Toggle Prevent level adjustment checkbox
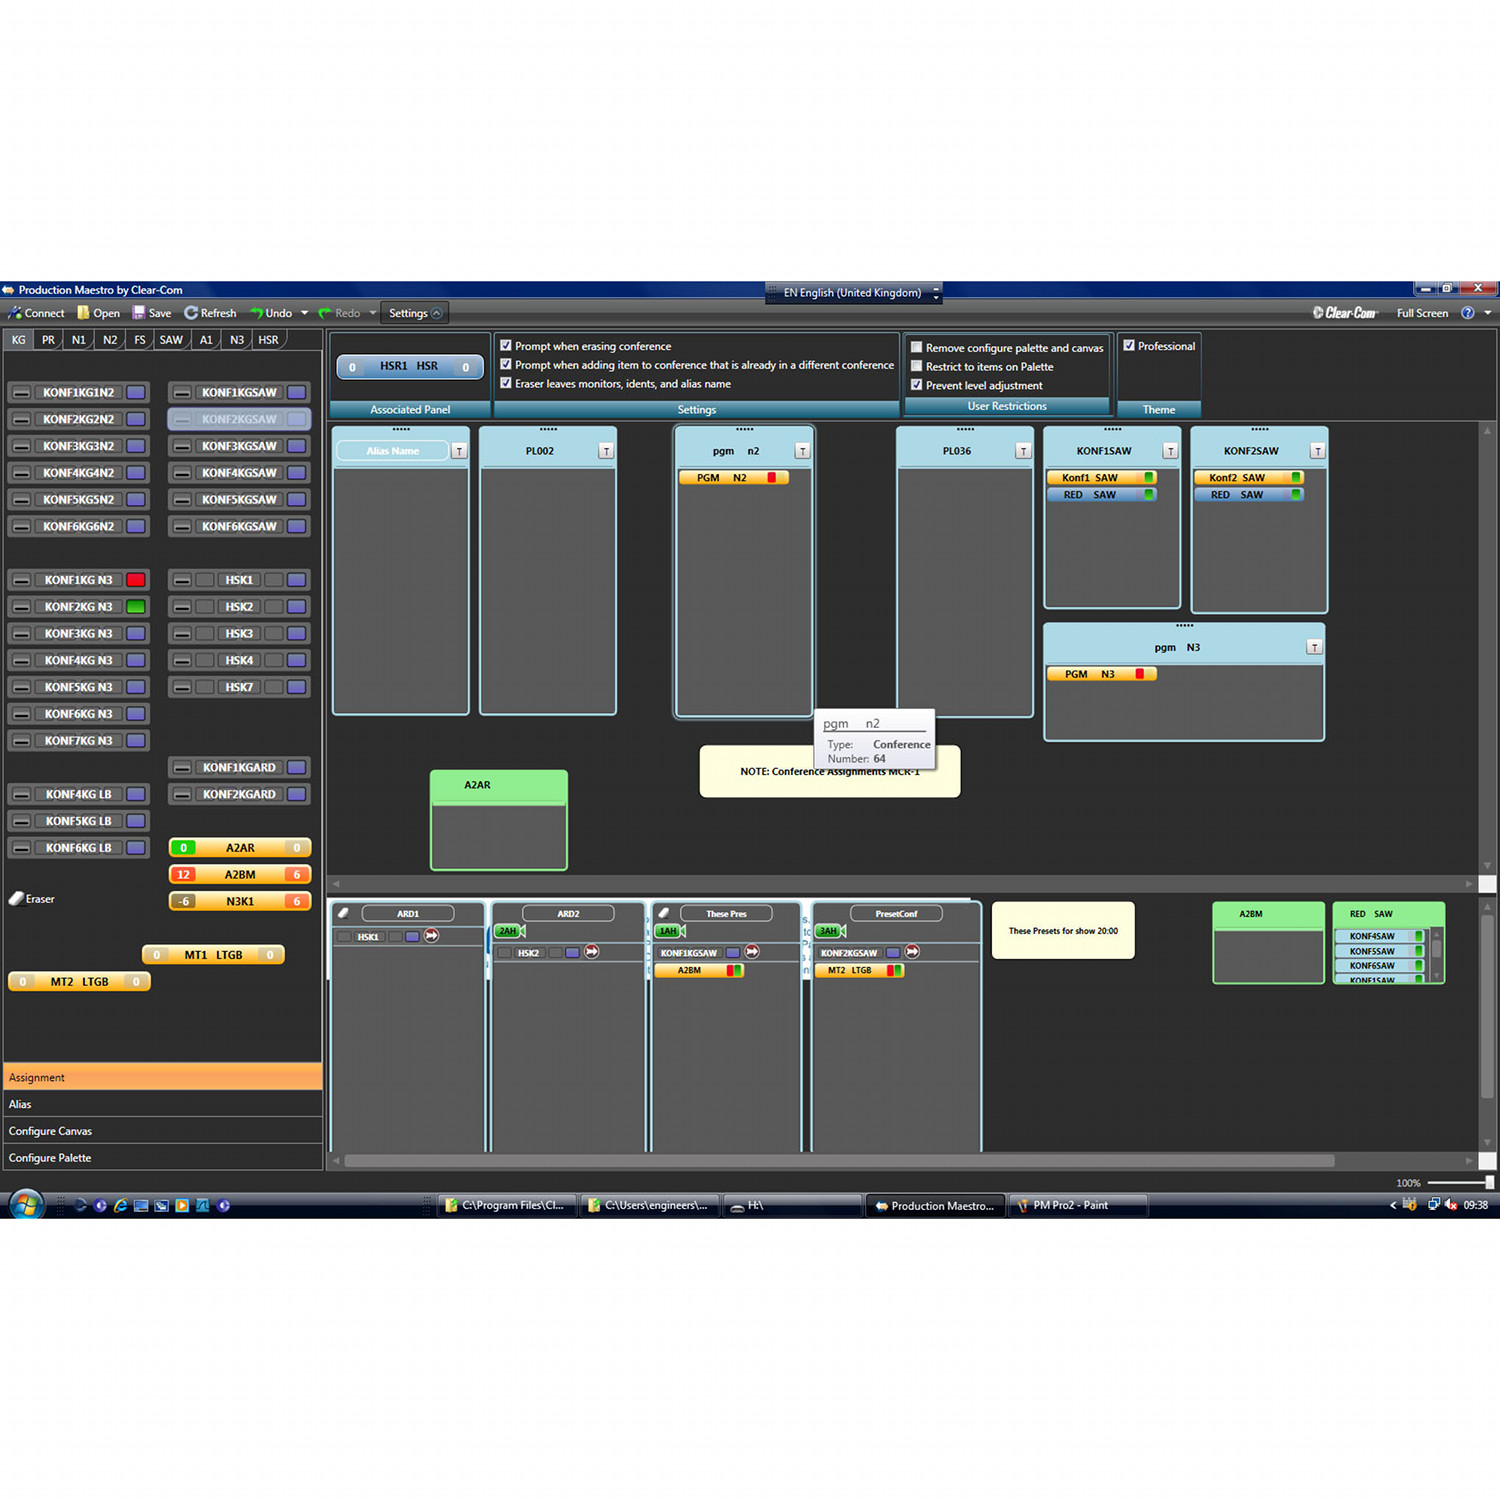 point(916,385)
